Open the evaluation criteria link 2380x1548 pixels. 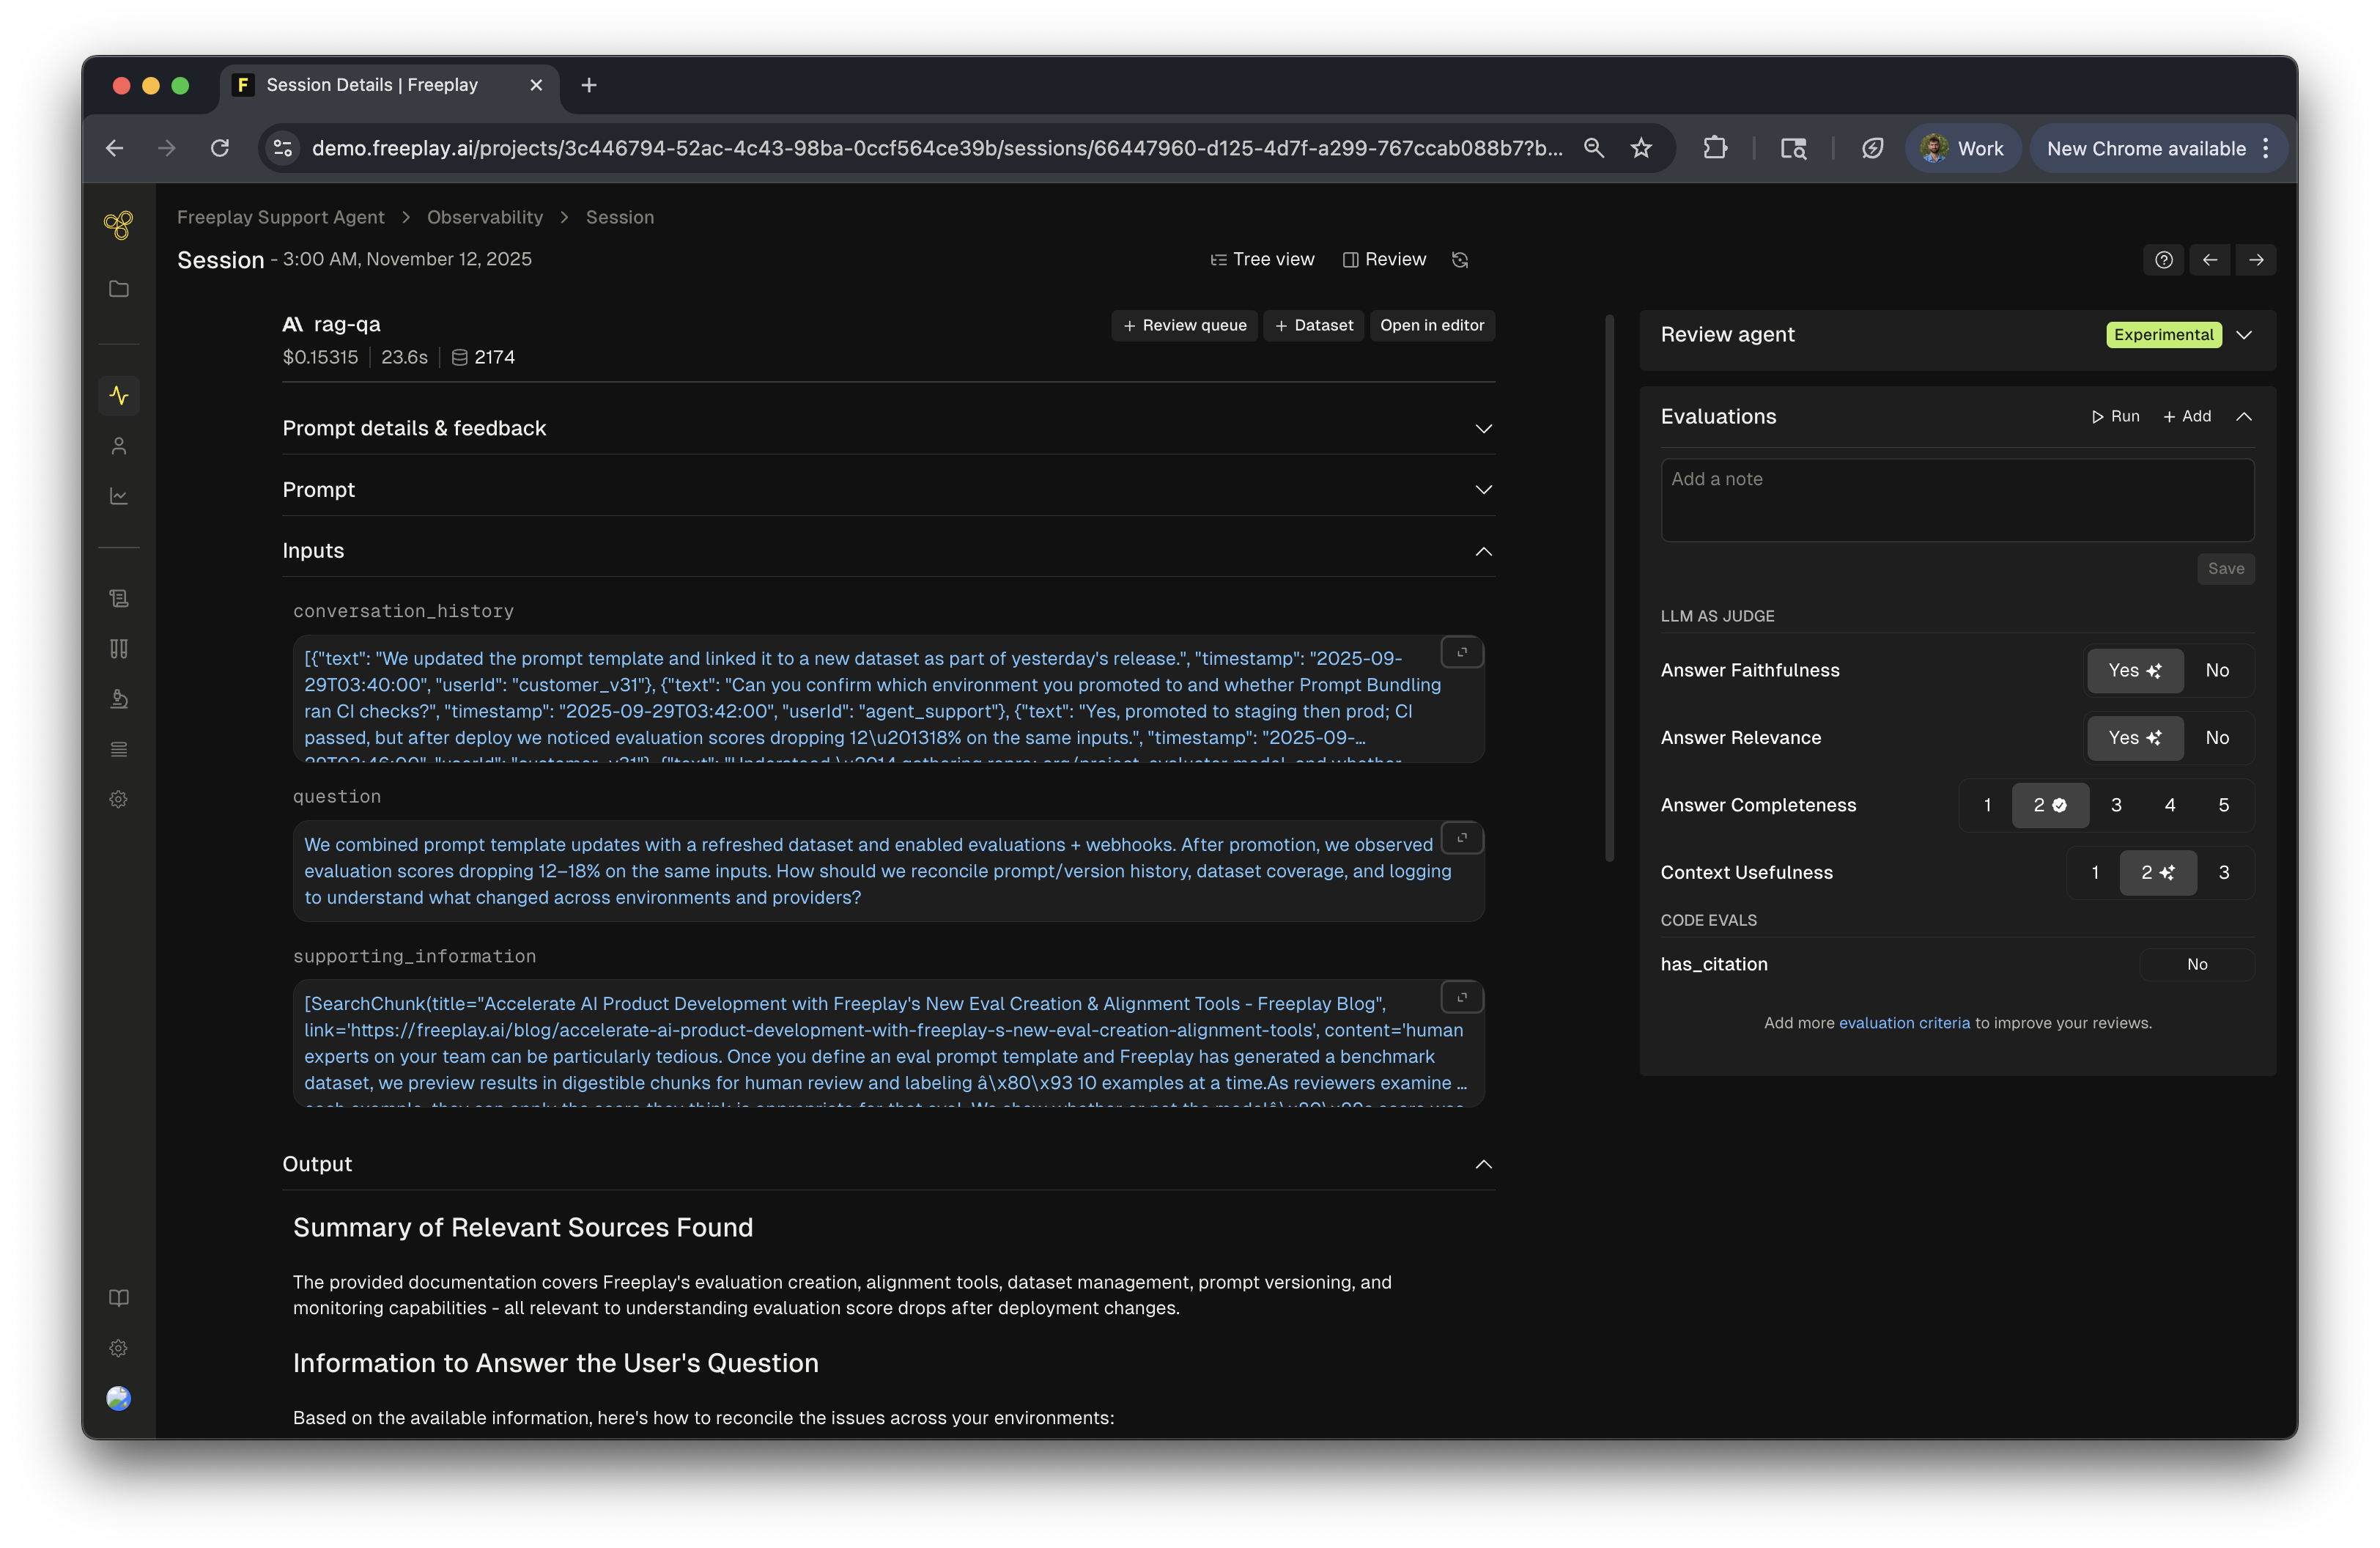coord(1904,1023)
